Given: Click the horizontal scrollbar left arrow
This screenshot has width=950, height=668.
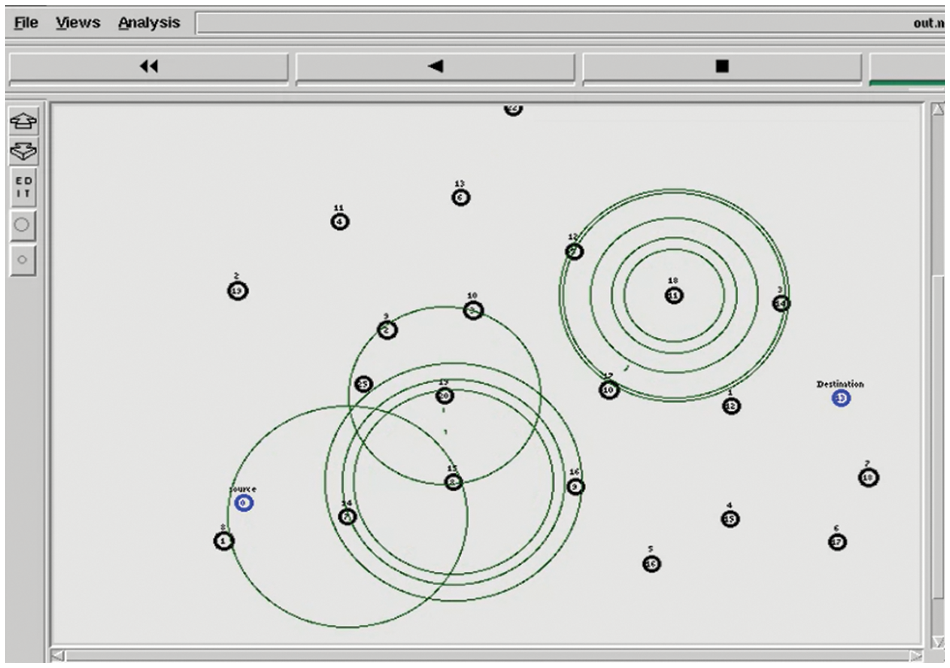Looking at the screenshot, I should (60, 656).
